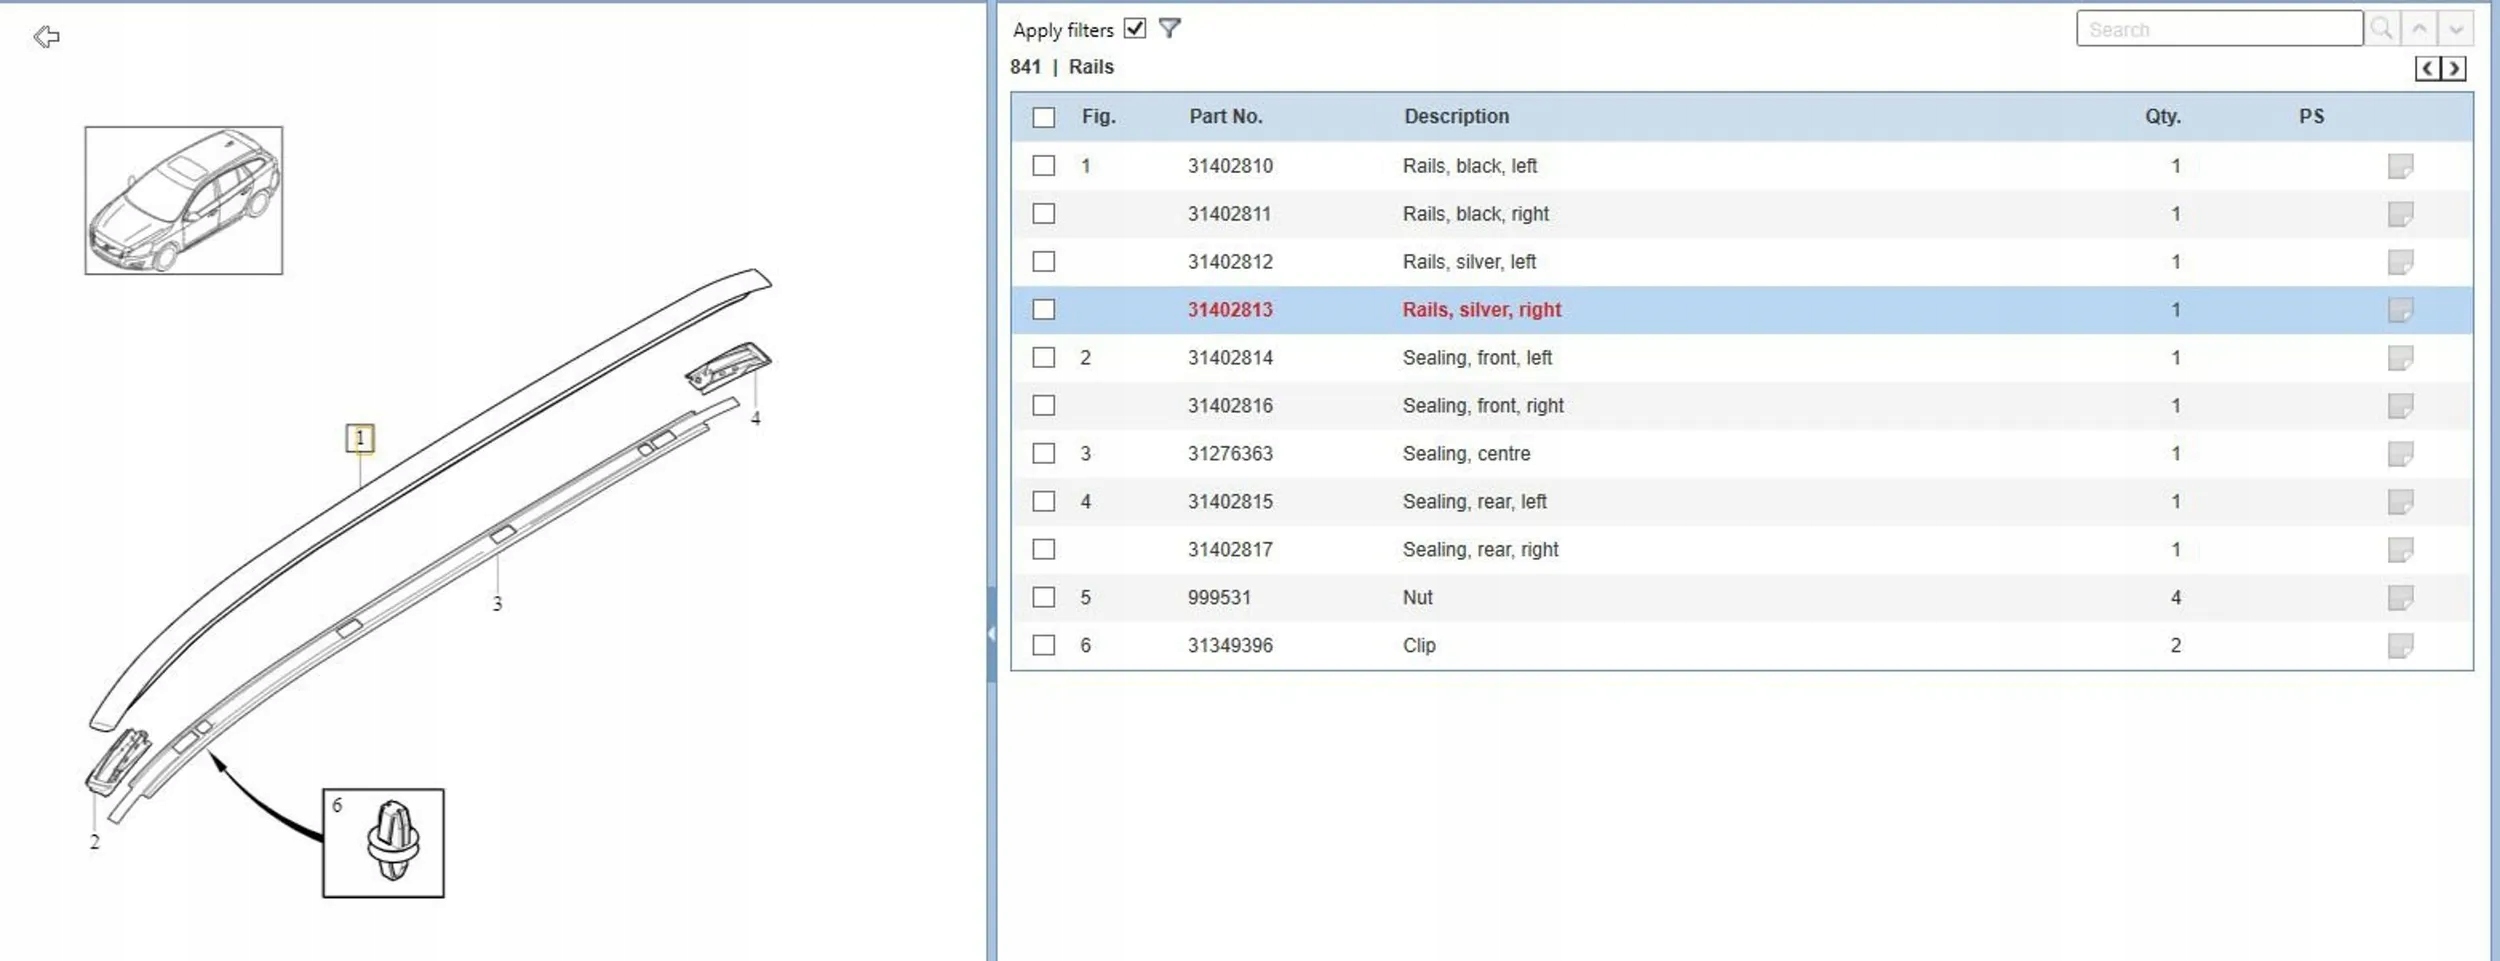2500x961 pixels.
Task: Select 'Sealing, centre' description
Action: point(1466,454)
